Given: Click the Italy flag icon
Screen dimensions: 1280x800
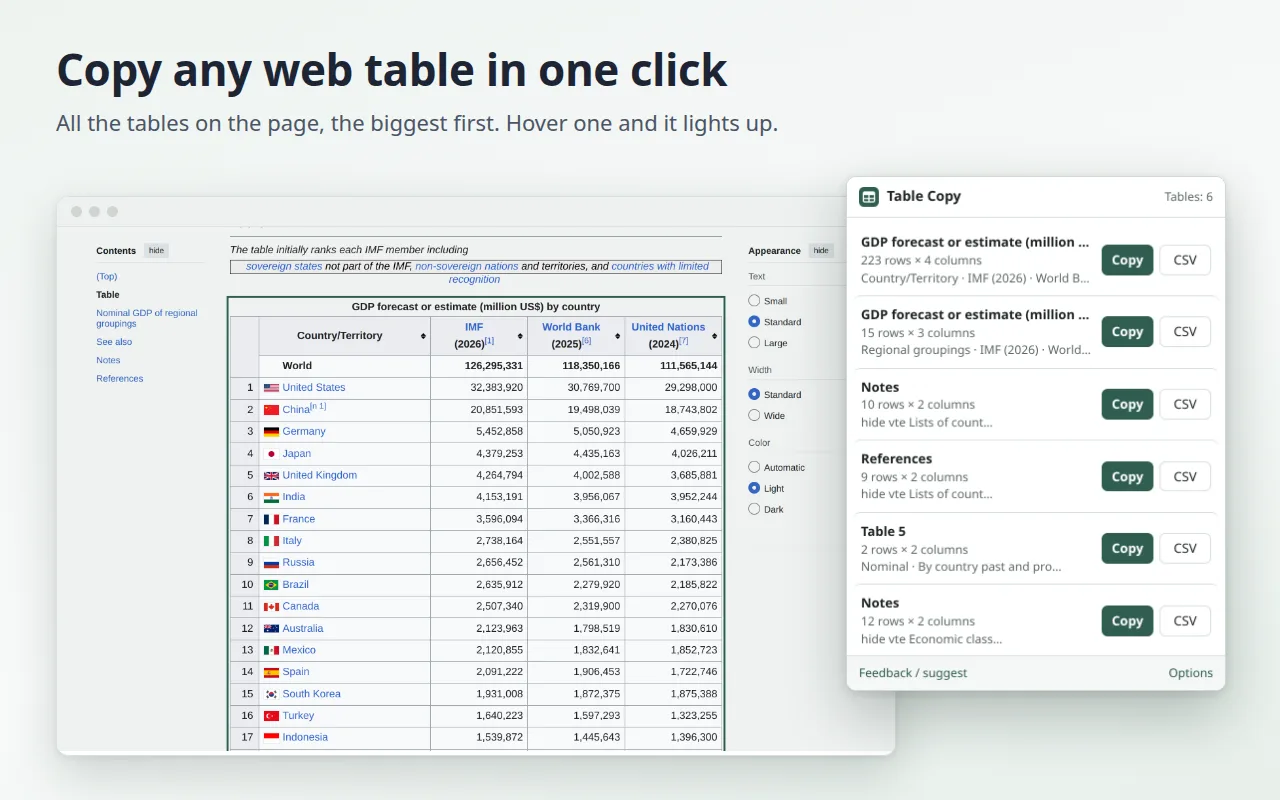Looking at the screenshot, I should (271, 541).
